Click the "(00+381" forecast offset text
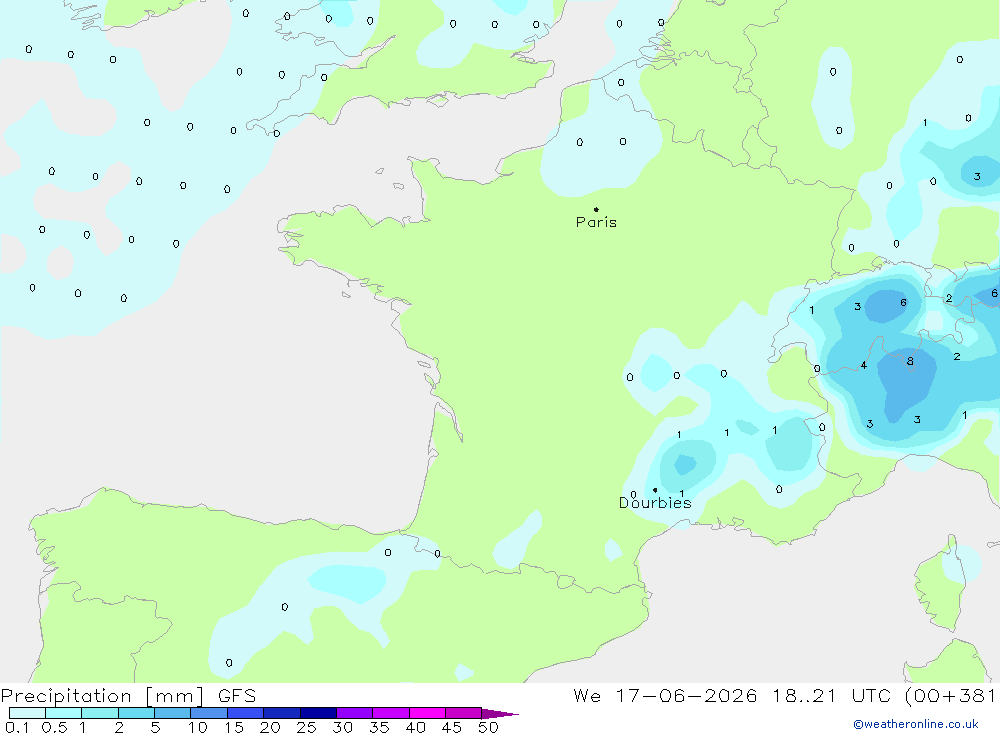The image size is (1000, 733). pos(950,696)
